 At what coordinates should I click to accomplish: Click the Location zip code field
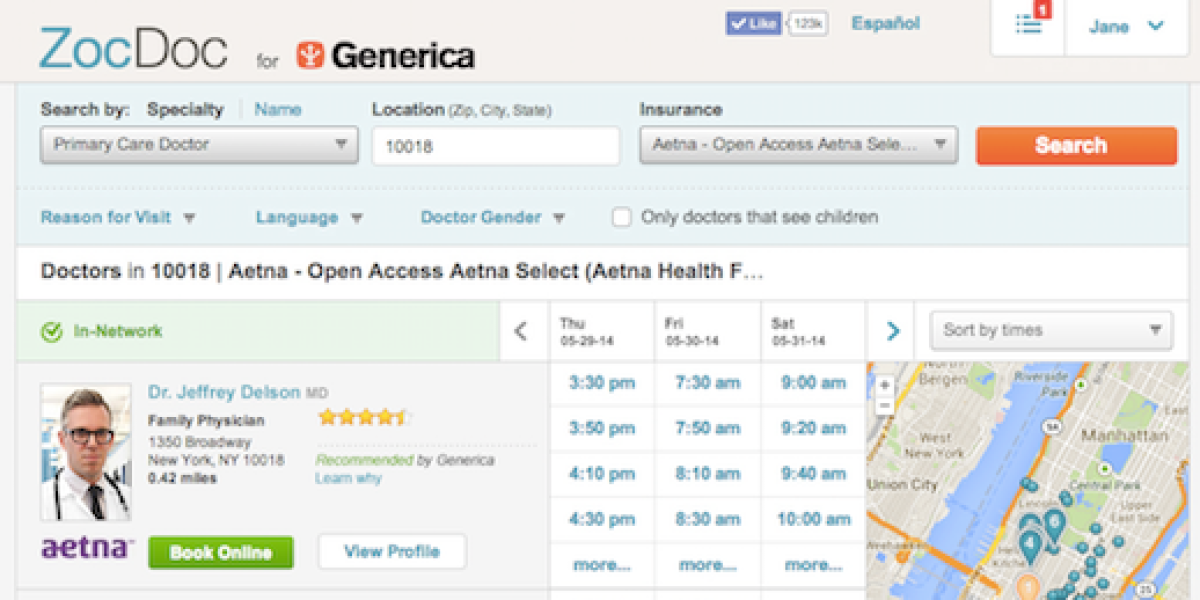coord(495,146)
